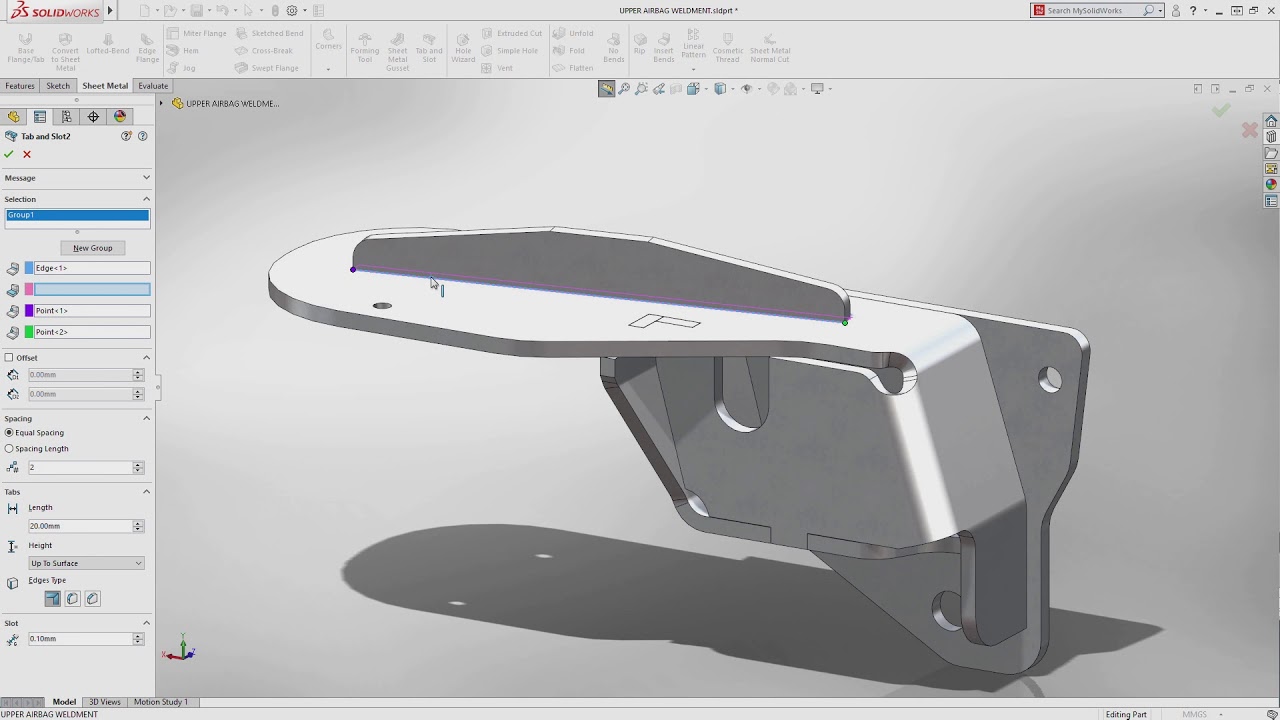Switch to the Evaluate tab
Viewport: 1280px width, 720px height.
tap(153, 86)
